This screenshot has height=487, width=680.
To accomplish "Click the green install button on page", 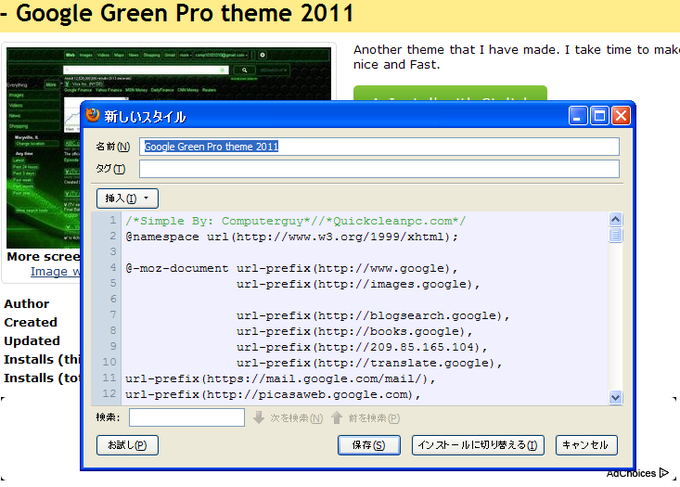I will [x=450, y=93].
